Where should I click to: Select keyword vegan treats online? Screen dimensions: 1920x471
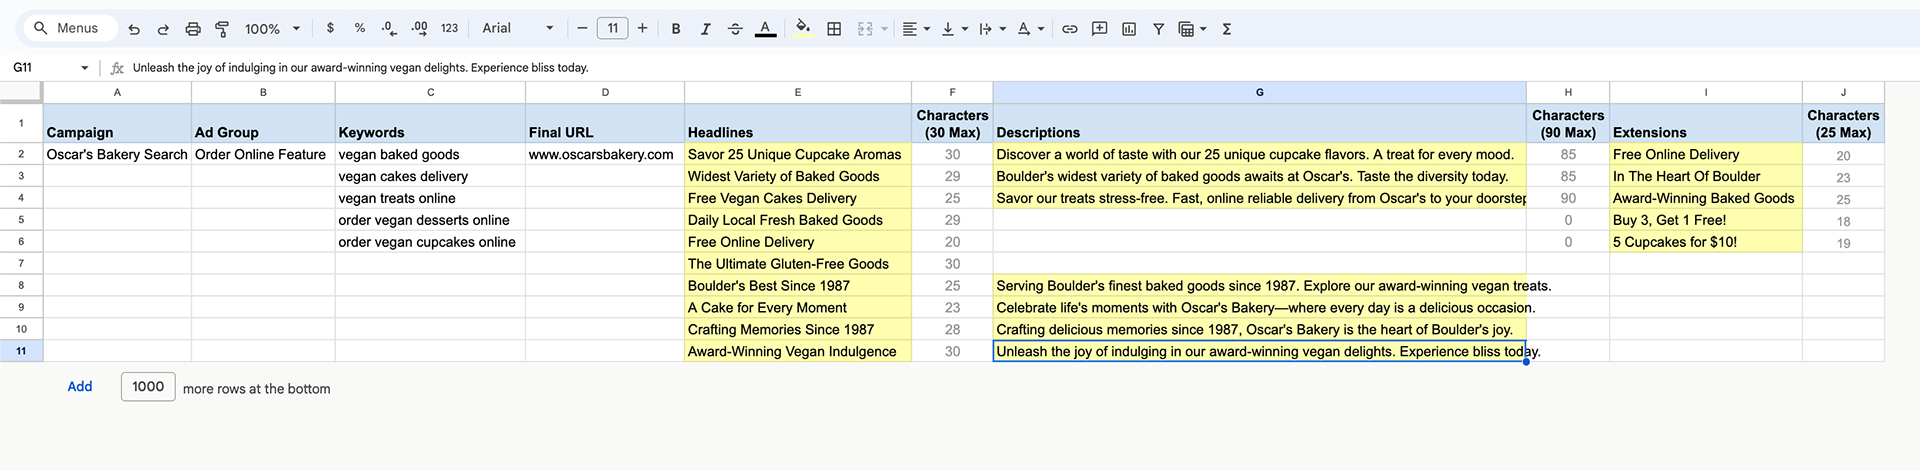click(x=430, y=198)
